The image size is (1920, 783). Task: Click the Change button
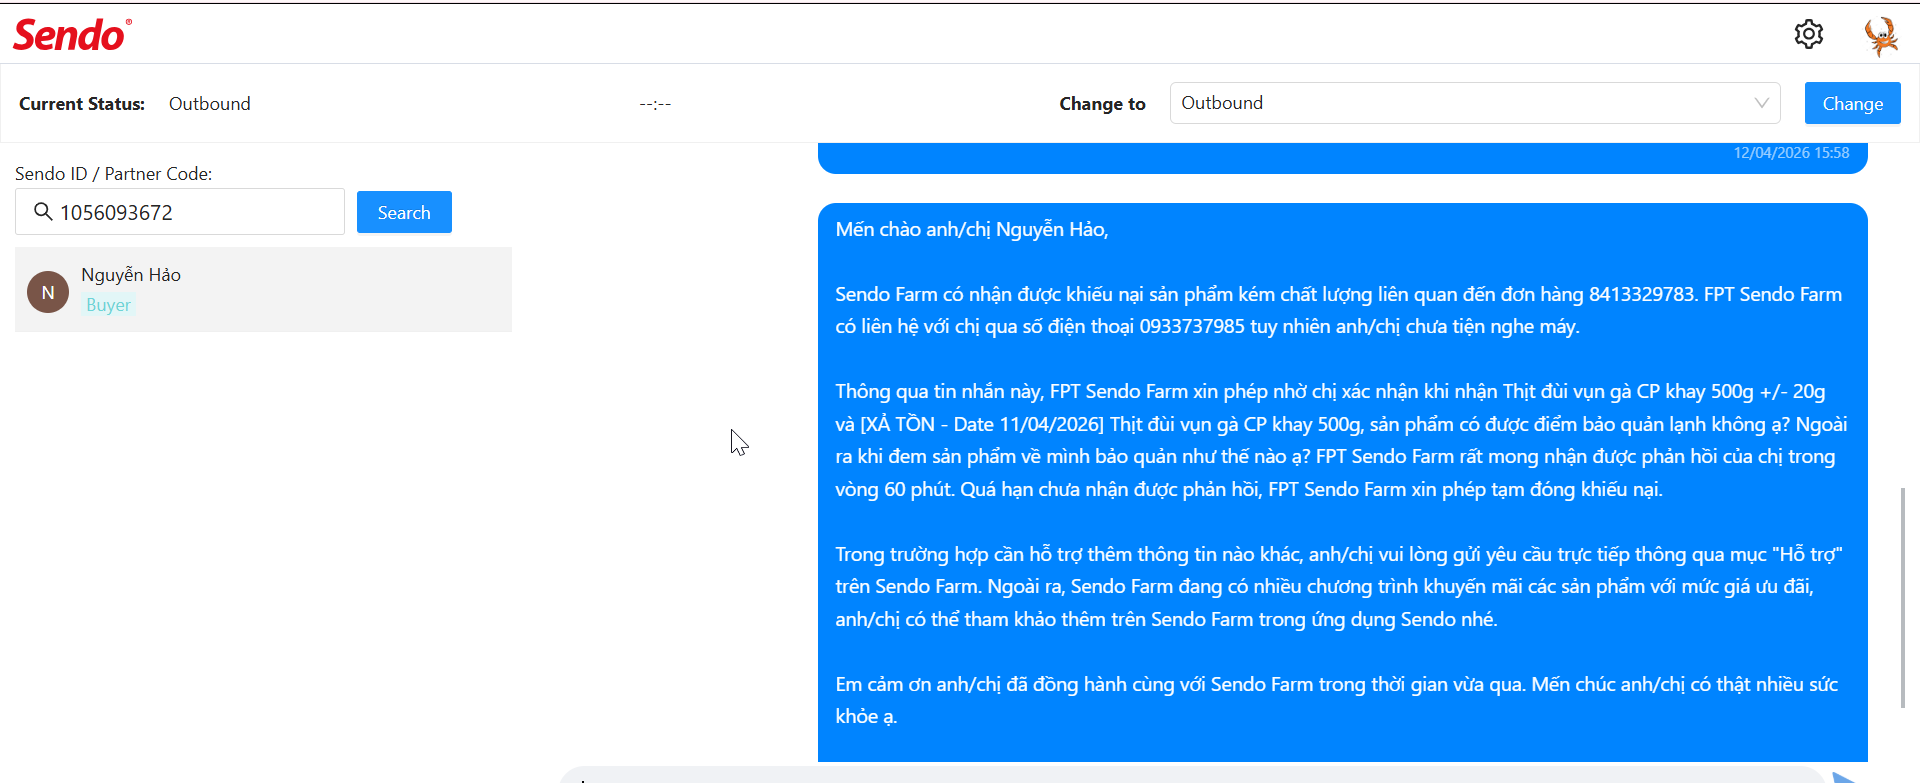click(1852, 103)
